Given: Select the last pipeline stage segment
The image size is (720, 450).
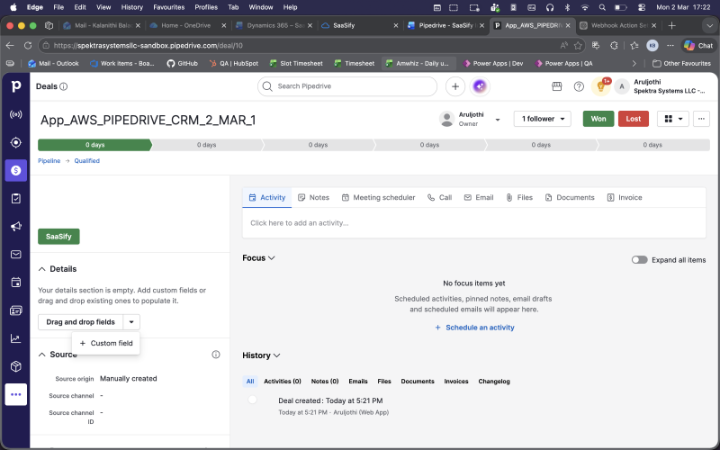Looking at the screenshot, I should point(653,145).
